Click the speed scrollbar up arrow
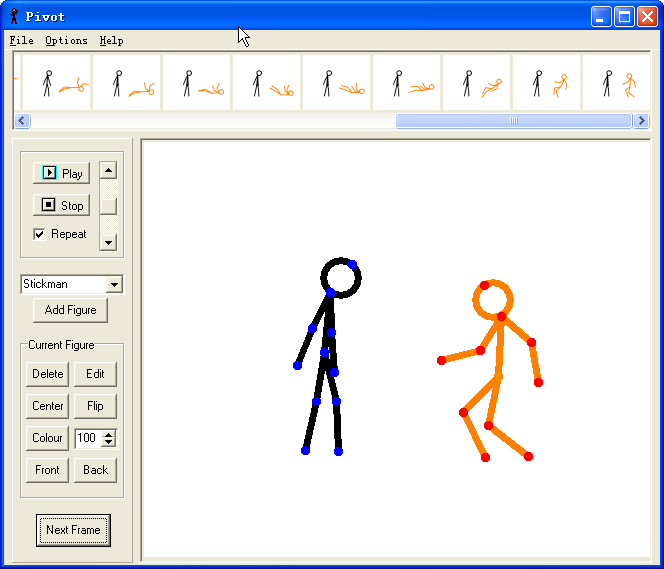Viewport: 664px width, 569px height. [108, 170]
